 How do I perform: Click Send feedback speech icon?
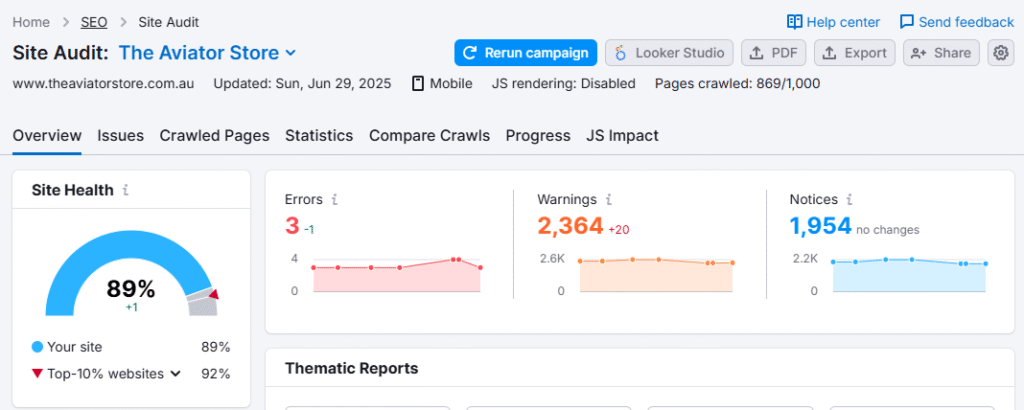coord(906,22)
